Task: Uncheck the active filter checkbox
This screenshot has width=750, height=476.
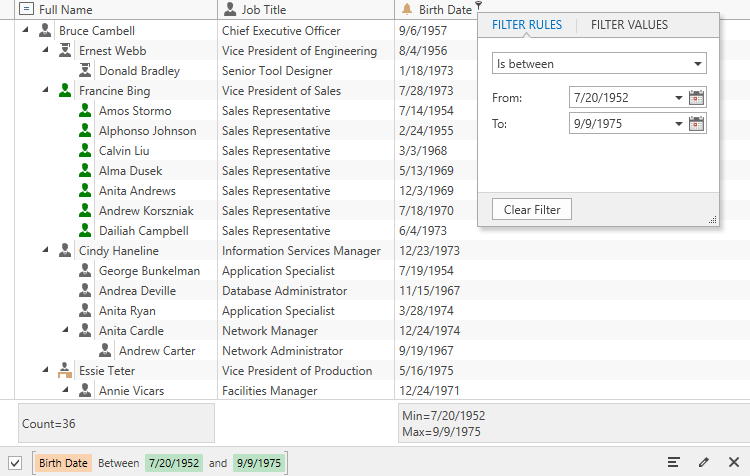Action: click(15, 463)
